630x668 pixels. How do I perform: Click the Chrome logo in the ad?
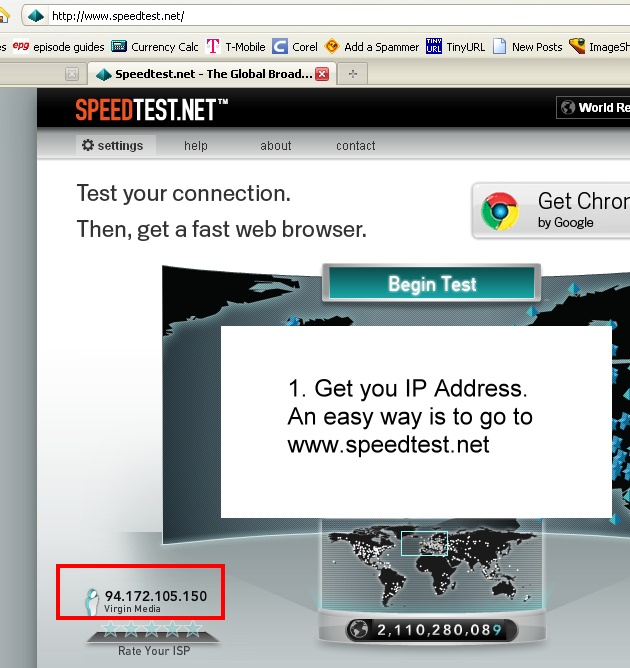[500, 211]
